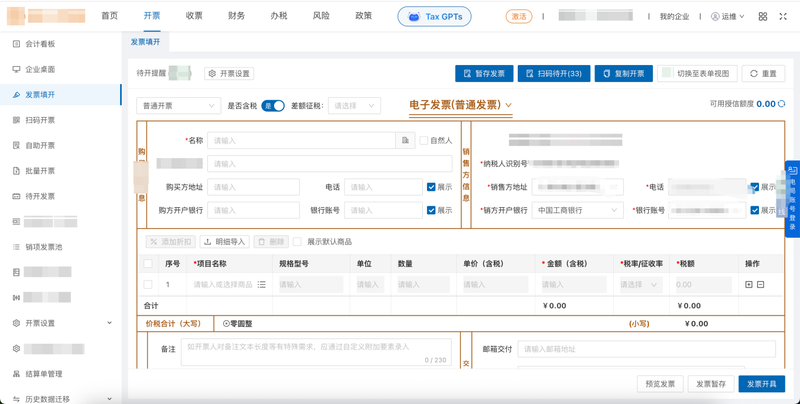Check the 自然人 checkbox
This screenshot has width=800, height=404.
click(424, 141)
